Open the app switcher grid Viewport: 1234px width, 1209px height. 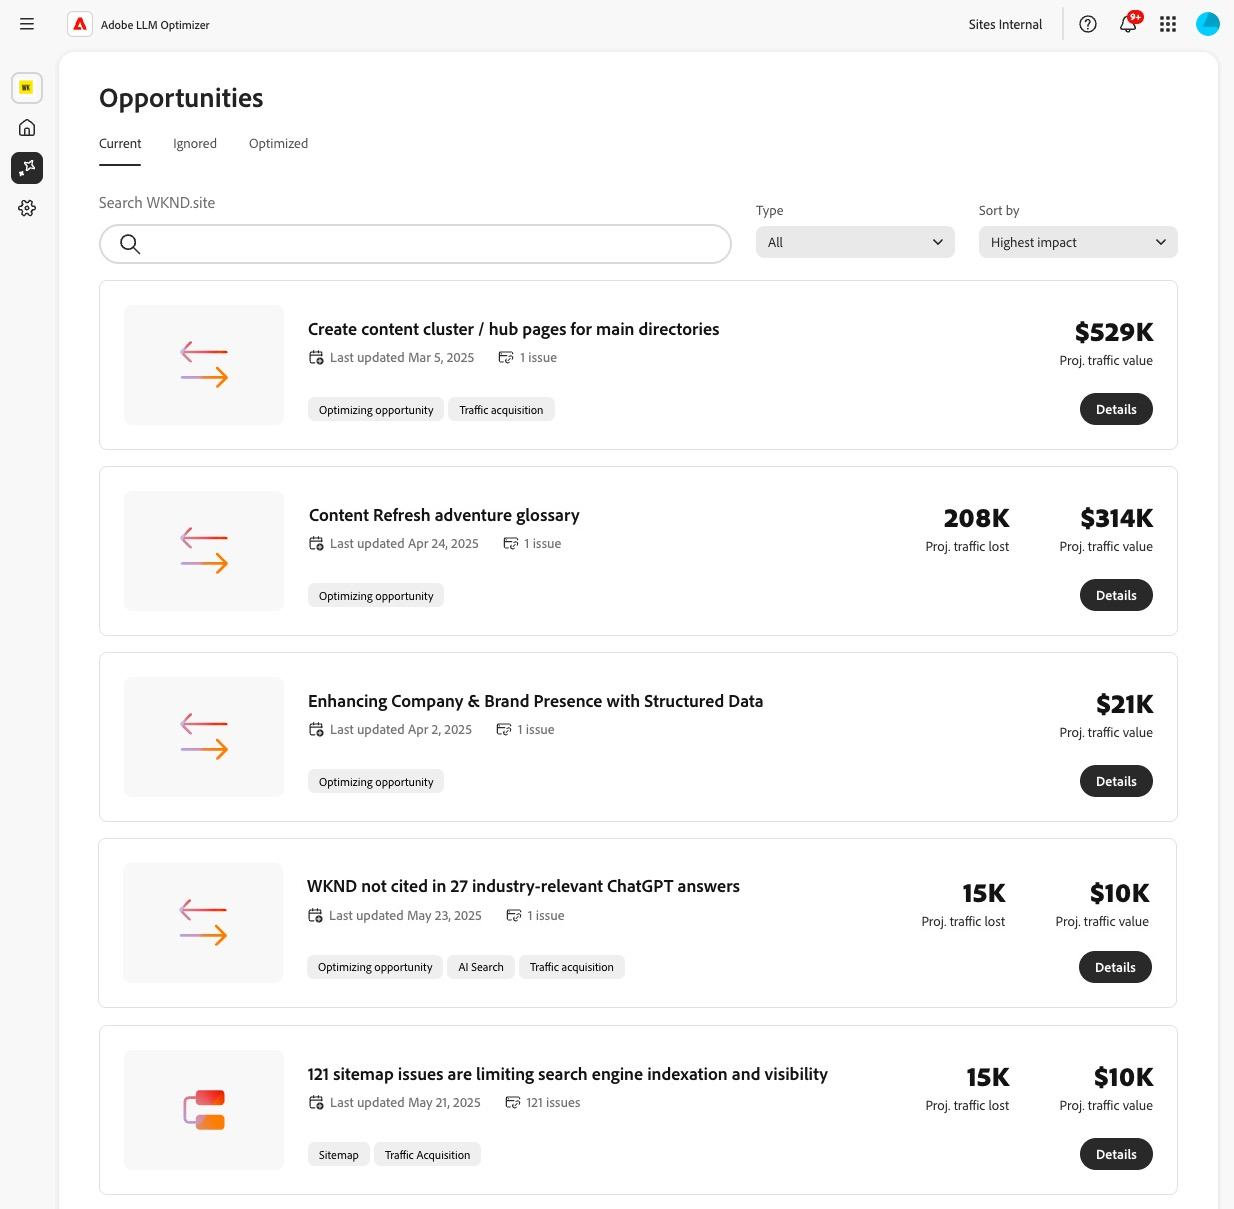(x=1168, y=24)
